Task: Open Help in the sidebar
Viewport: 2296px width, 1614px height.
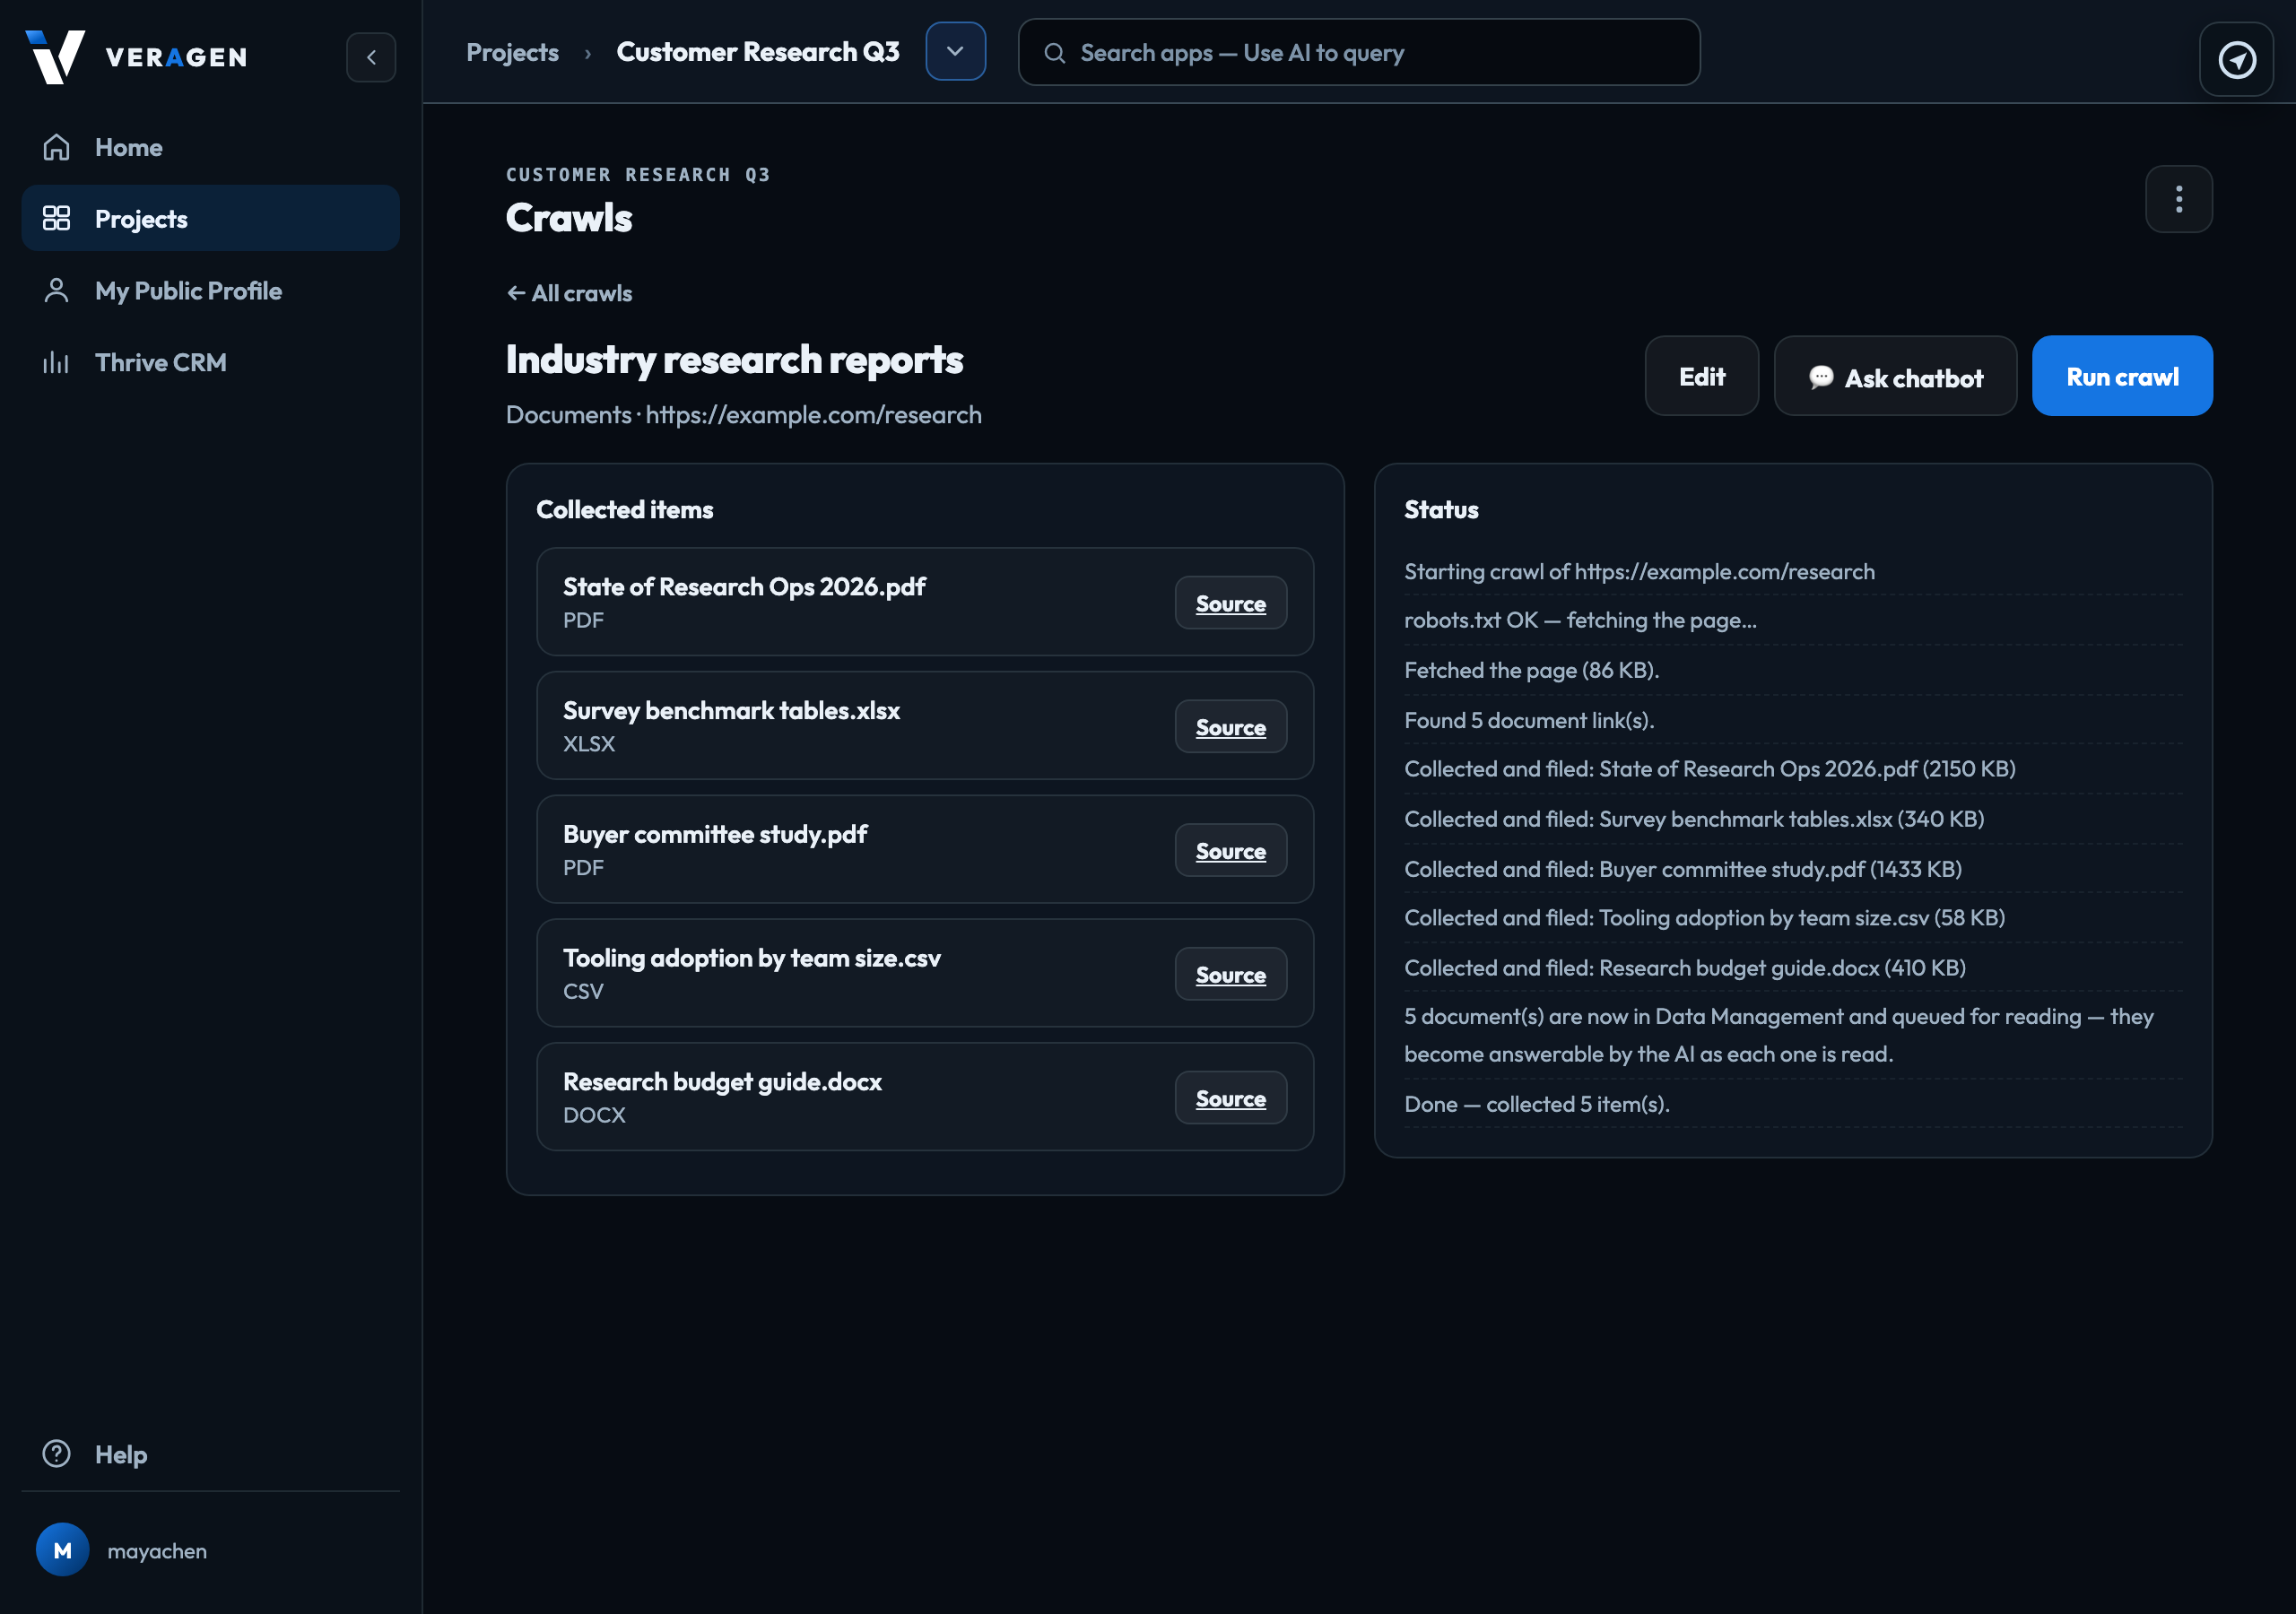Action: [x=210, y=1454]
